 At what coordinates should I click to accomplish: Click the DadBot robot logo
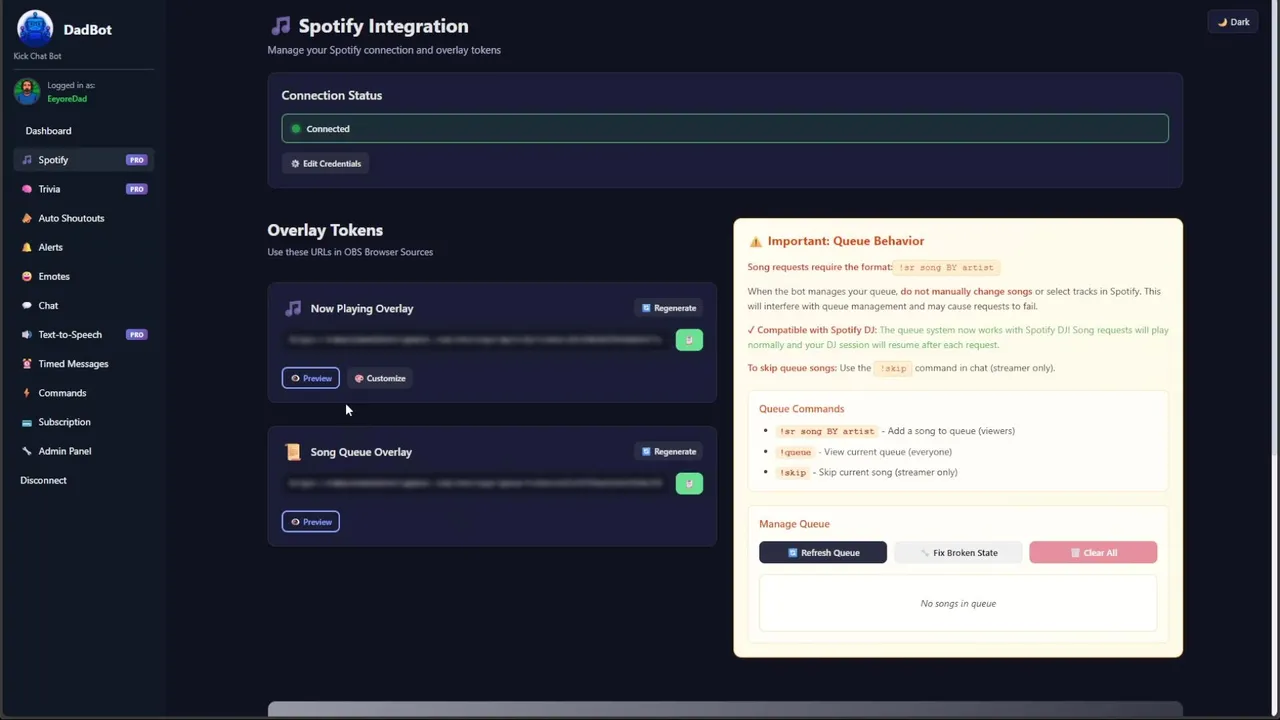click(x=35, y=28)
